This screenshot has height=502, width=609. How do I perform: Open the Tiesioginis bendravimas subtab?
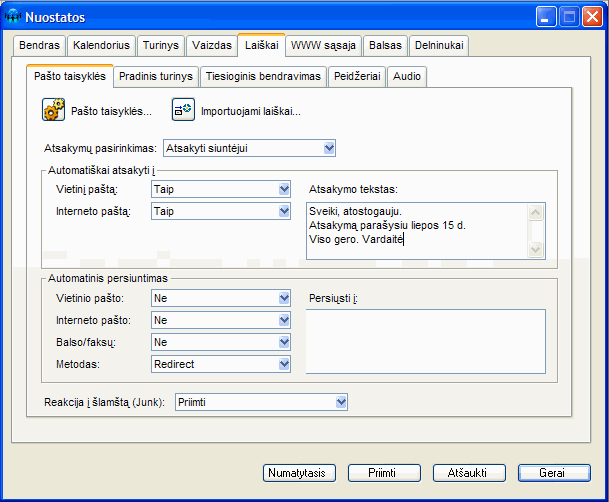coord(263,76)
